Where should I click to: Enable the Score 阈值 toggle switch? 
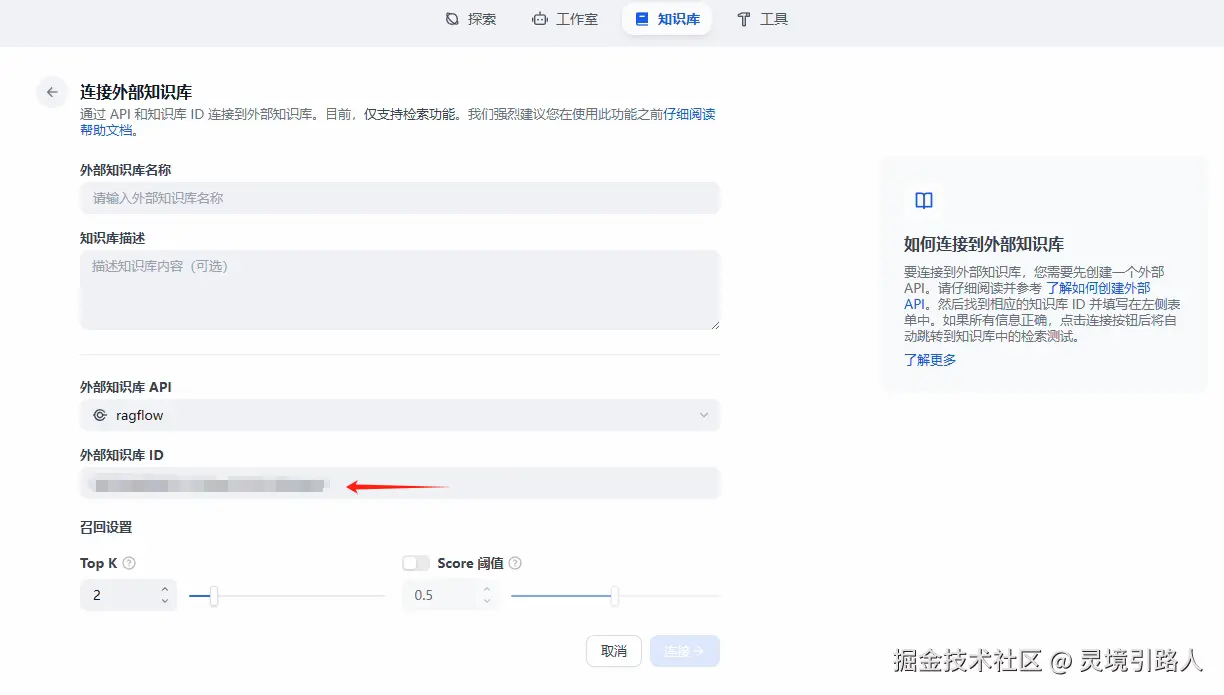coord(415,562)
